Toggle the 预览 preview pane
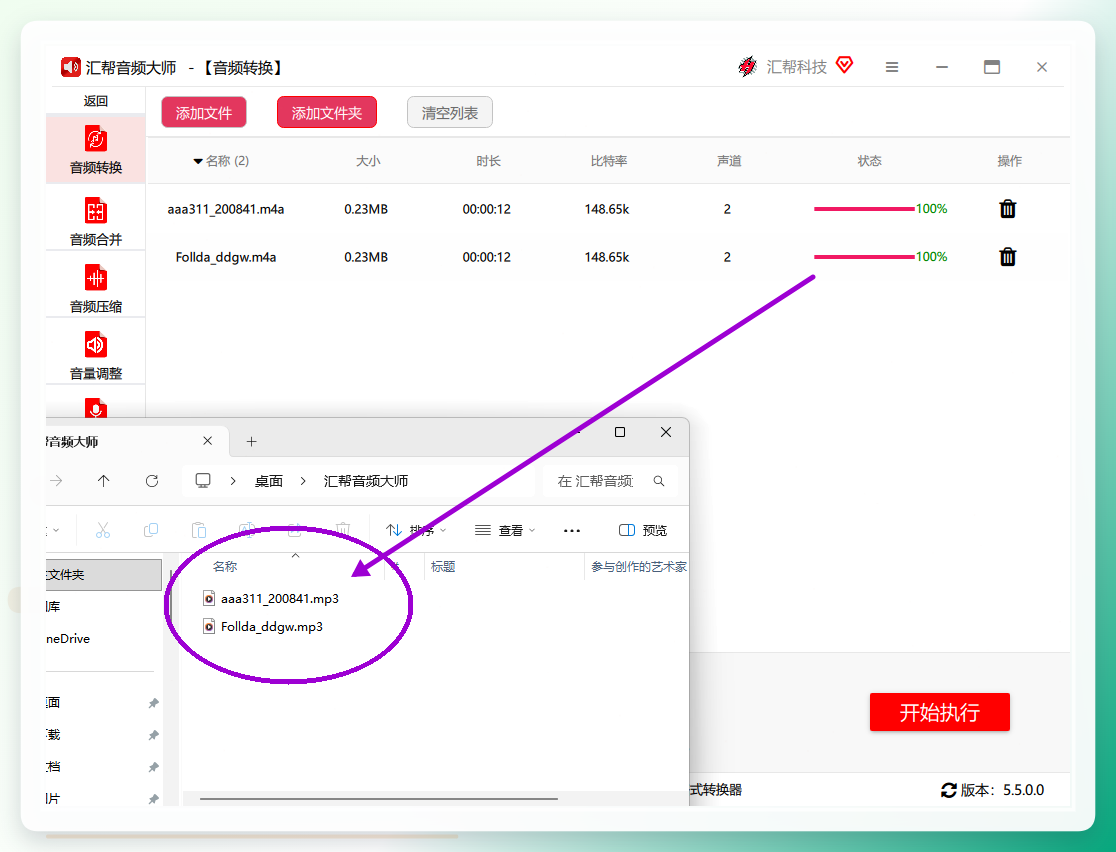The image size is (1116, 852). (x=643, y=530)
